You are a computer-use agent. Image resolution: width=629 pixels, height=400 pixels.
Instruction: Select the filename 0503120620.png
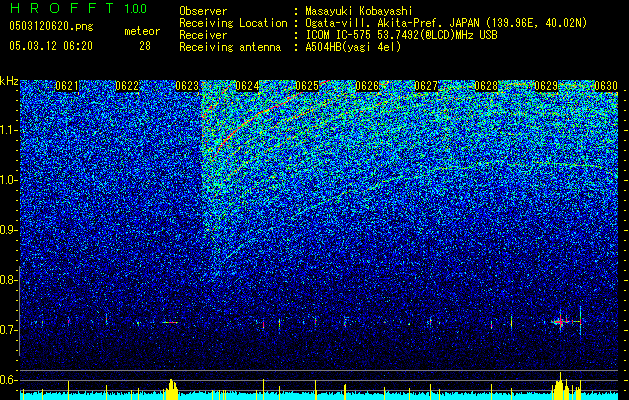coord(51,26)
